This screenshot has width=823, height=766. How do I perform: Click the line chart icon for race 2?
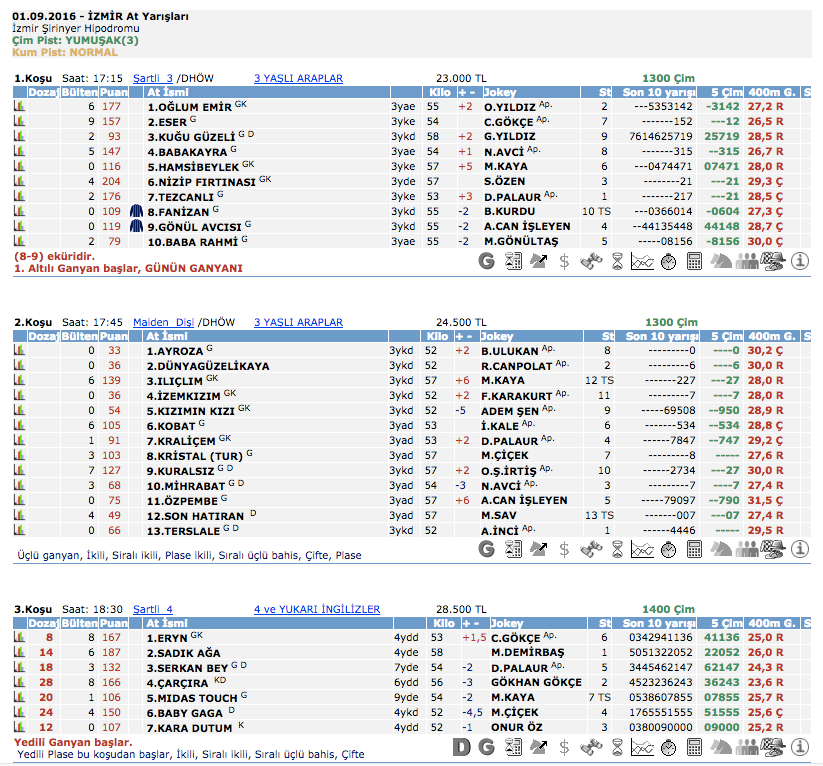[x=643, y=548]
